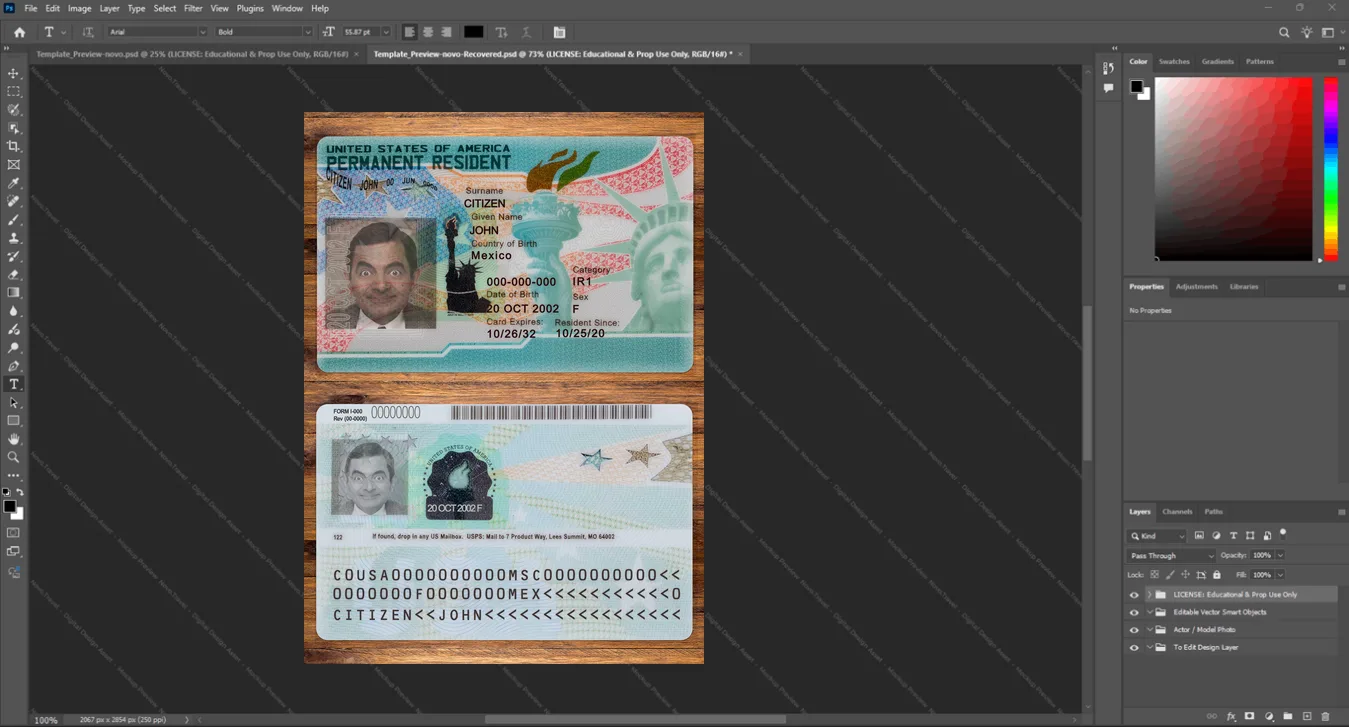Click the text color swatch in options bar

(473, 32)
